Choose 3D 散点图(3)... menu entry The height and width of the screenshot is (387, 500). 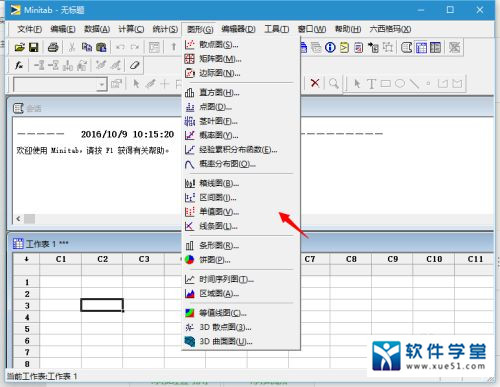(241, 327)
